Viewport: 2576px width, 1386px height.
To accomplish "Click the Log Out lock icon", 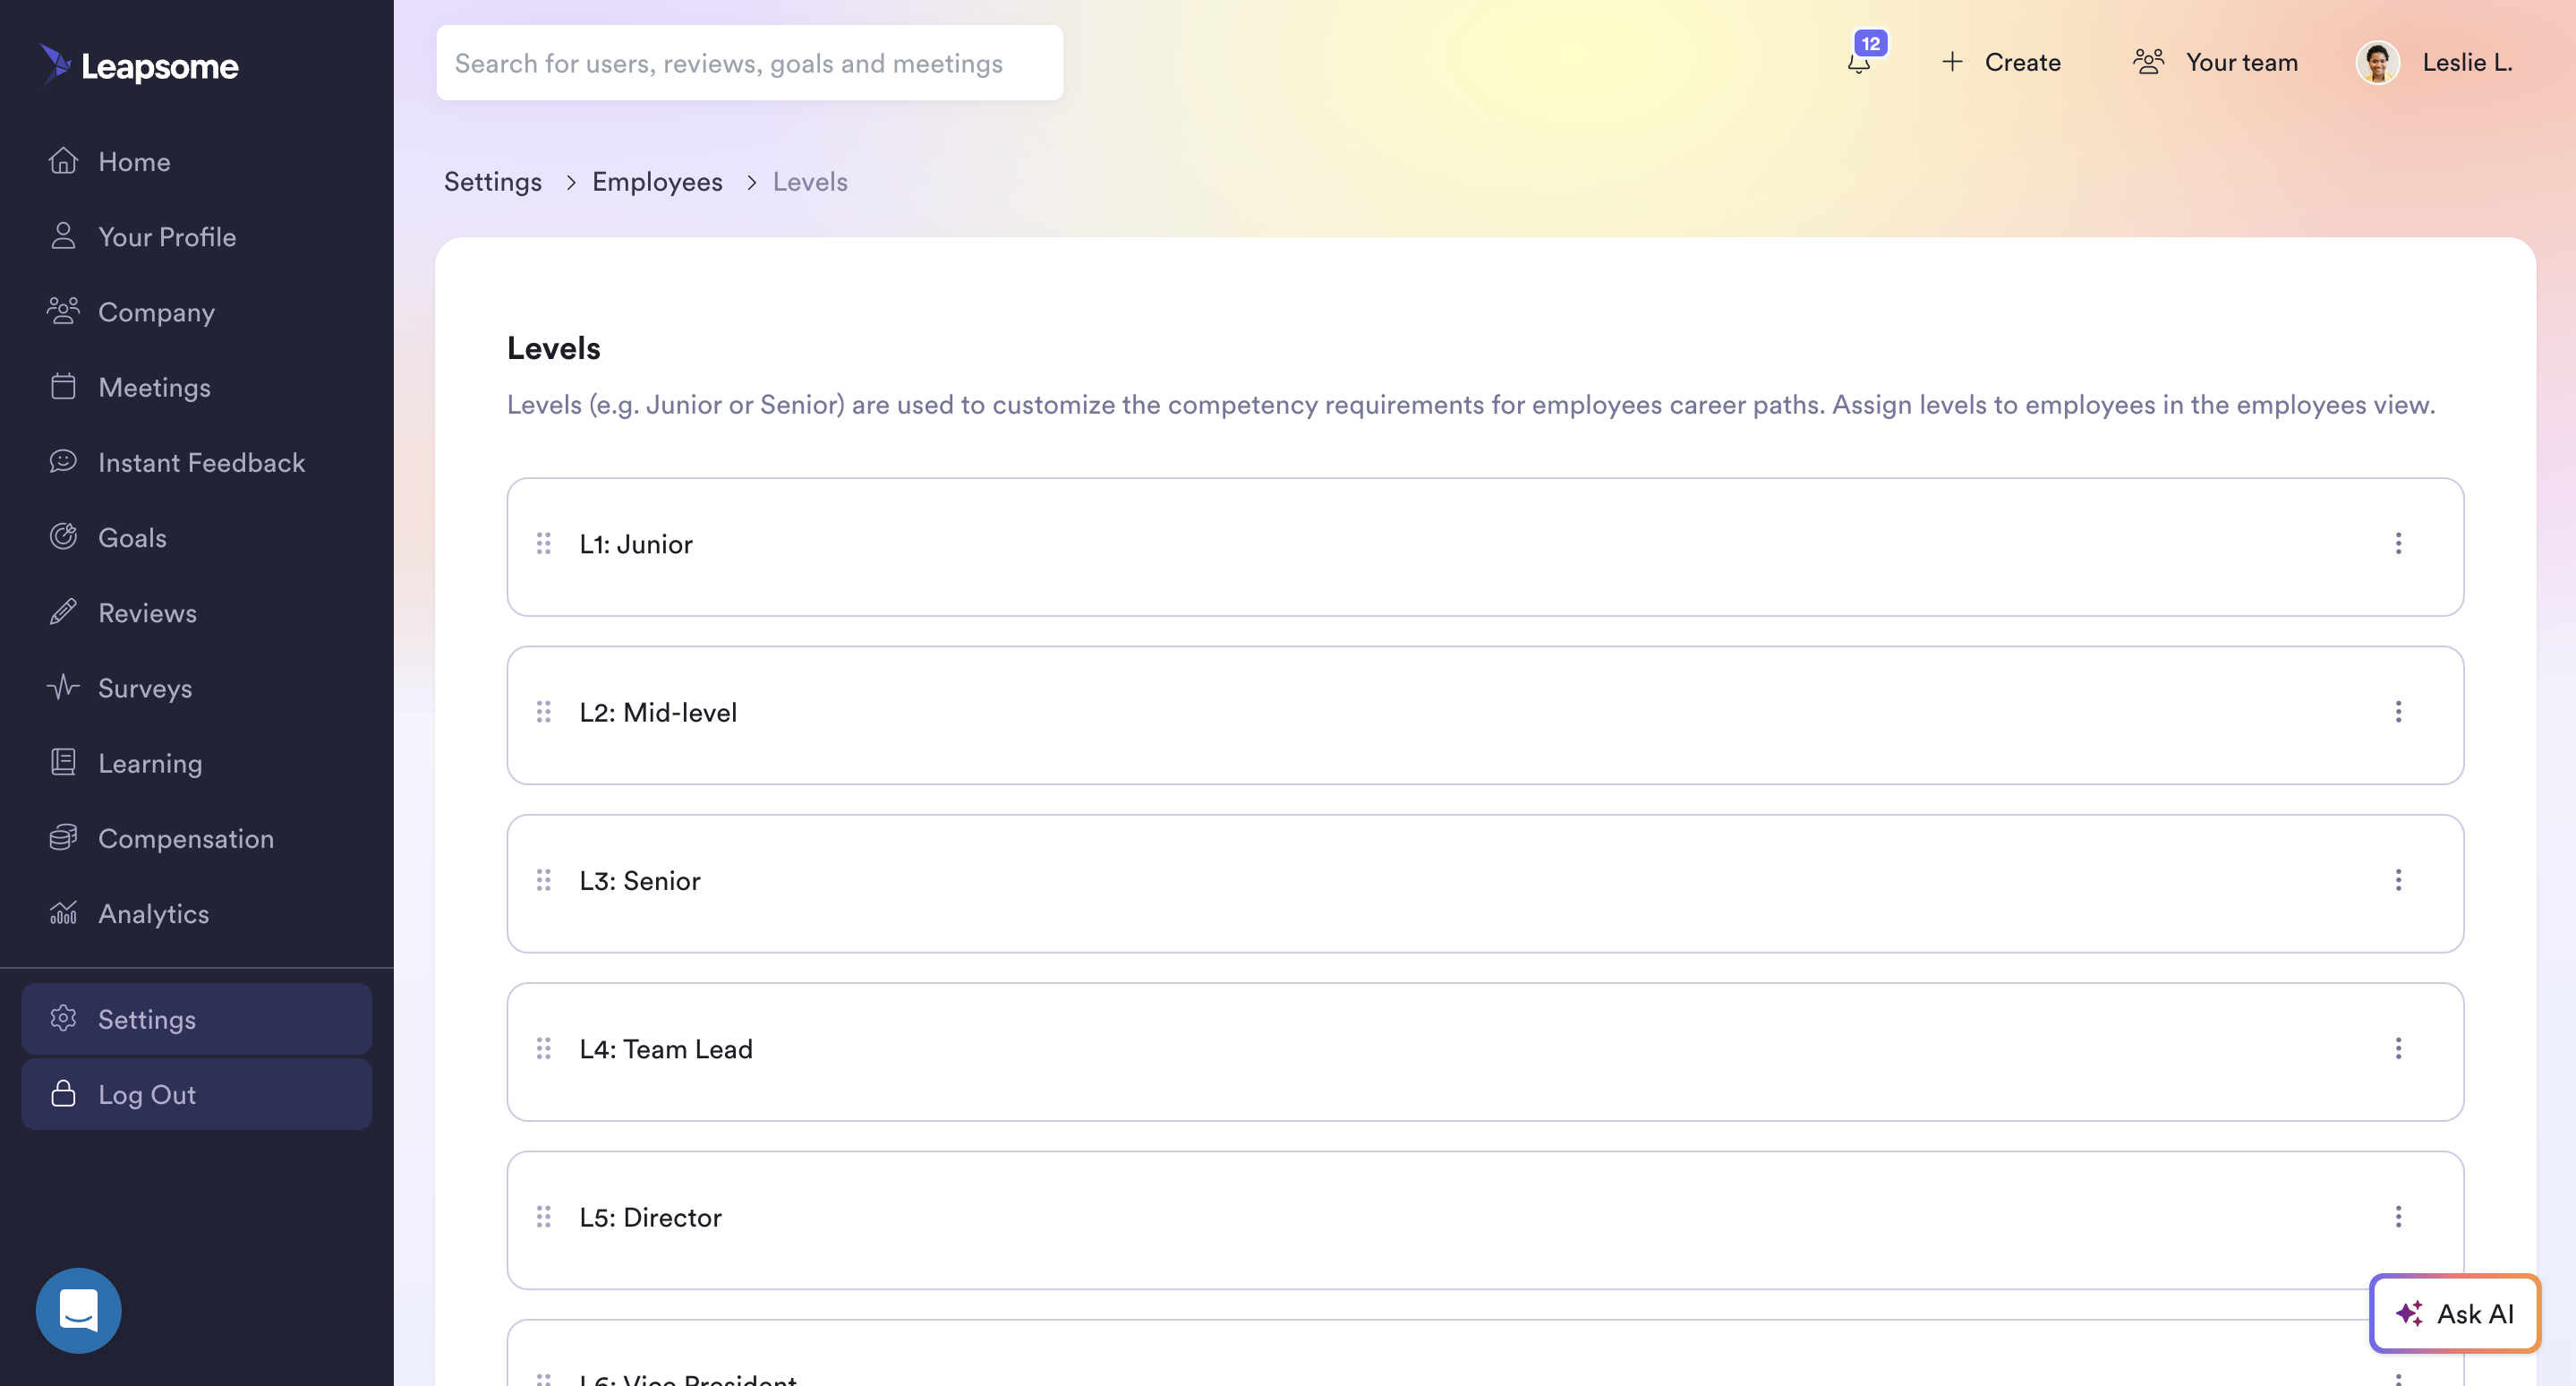I will (x=63, y=1093).
